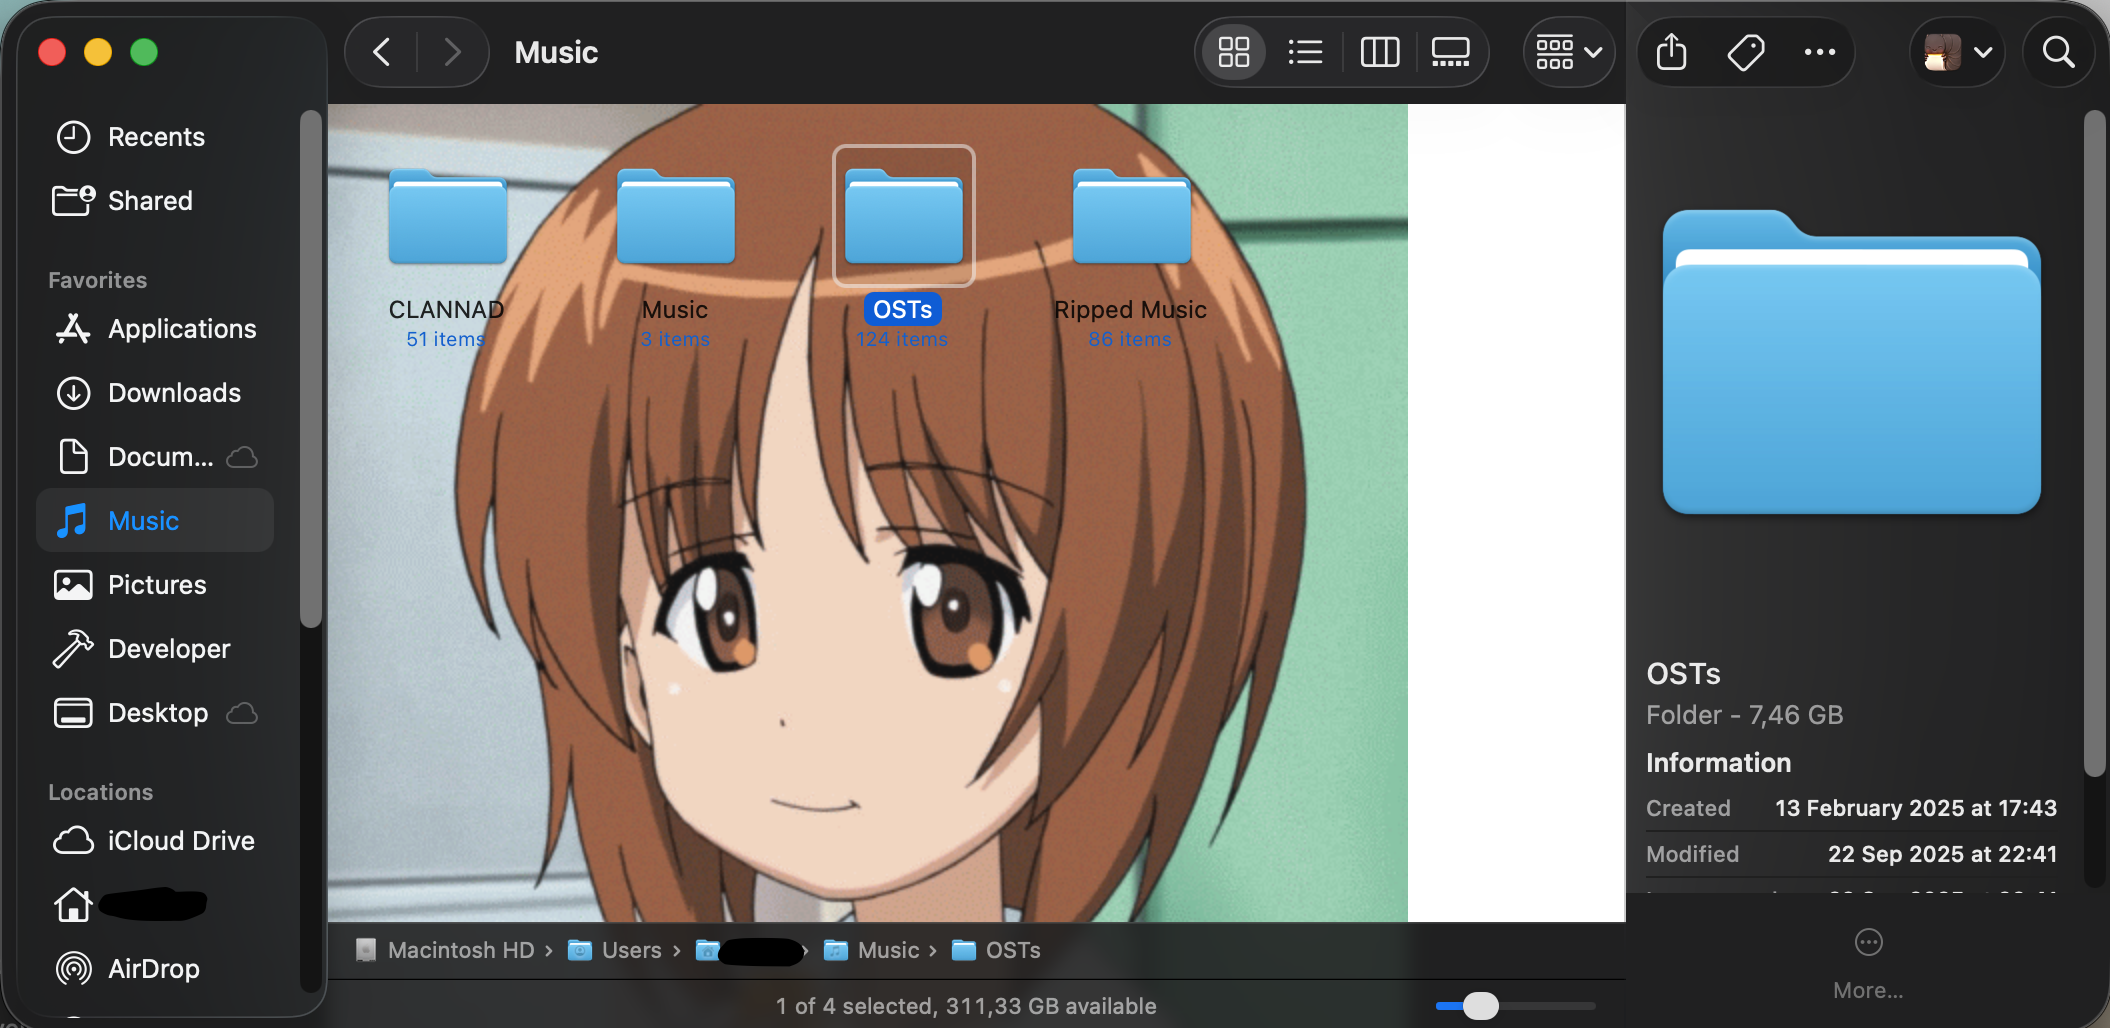Open Applications in the sidebar
The image size is (2110, 1028).
pos(156,329)
